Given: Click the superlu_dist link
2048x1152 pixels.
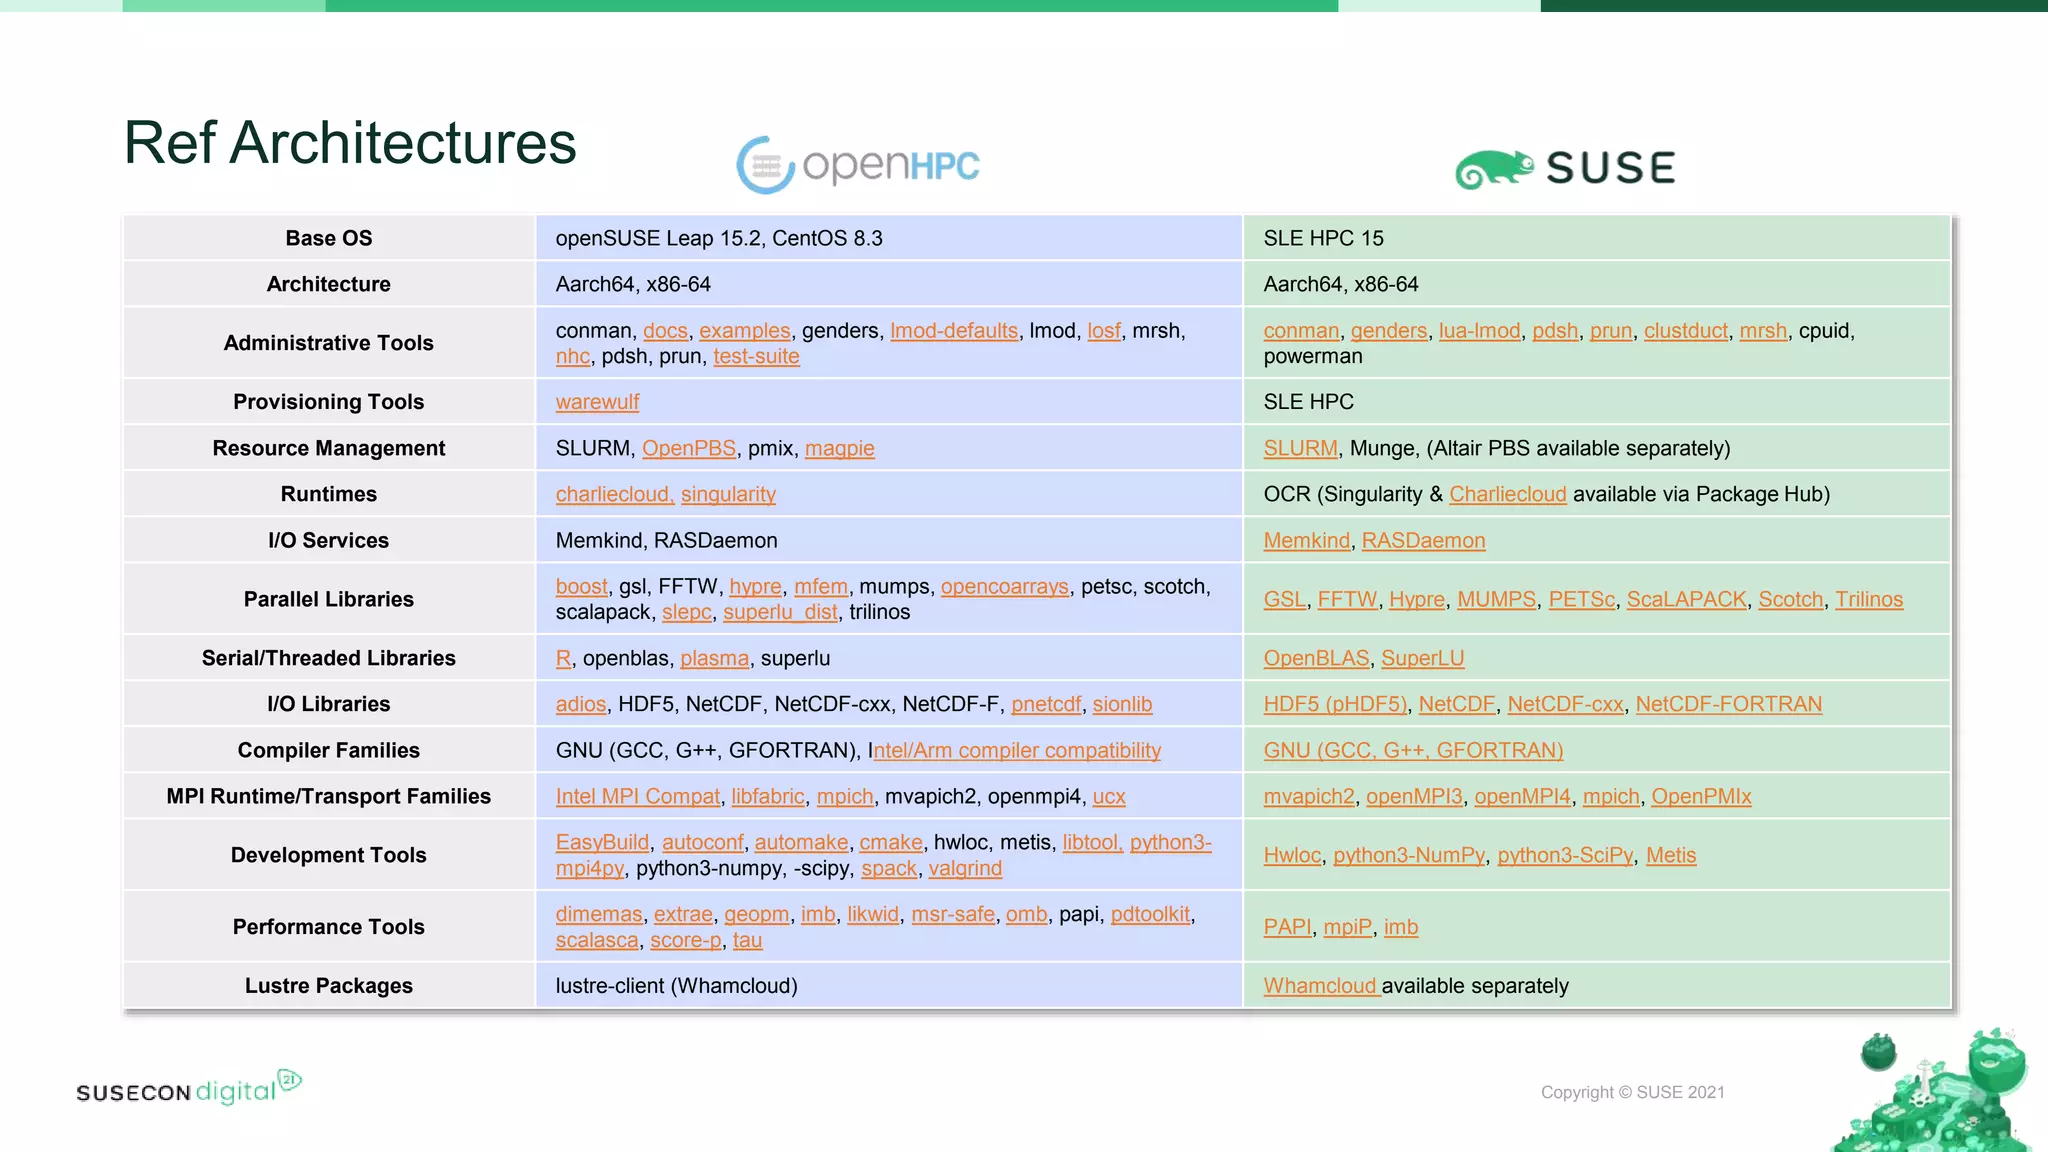Looking at the screenshot, I should coord(780,612).
